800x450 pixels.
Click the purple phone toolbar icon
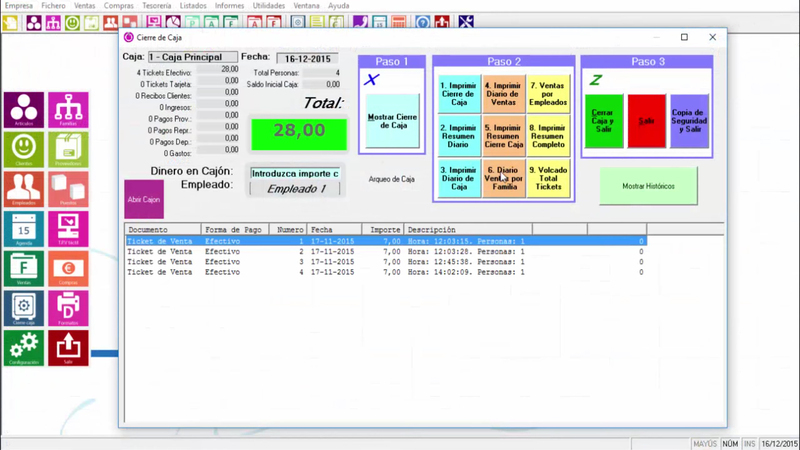click(360, 22)
